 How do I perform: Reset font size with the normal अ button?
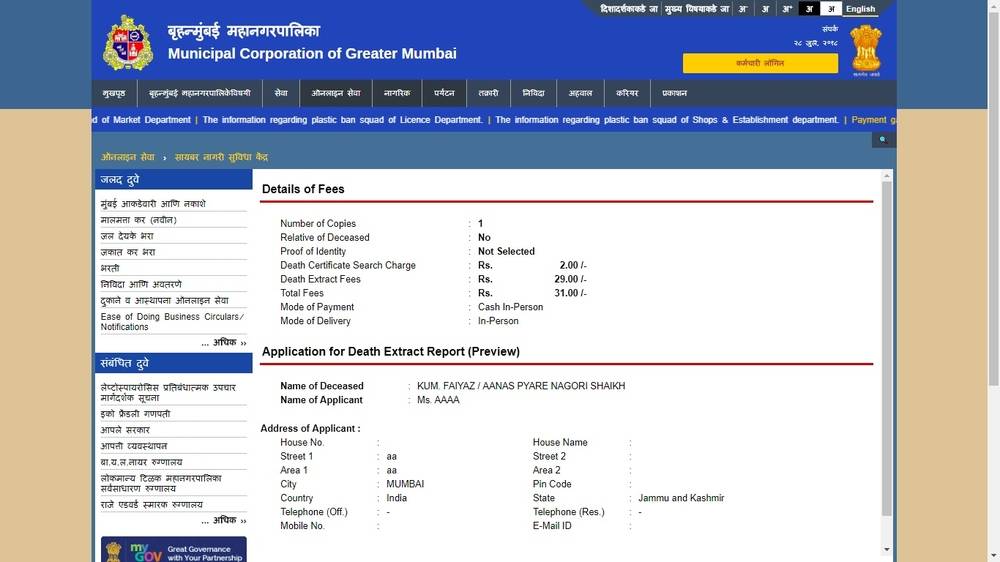tap(765, 9)
